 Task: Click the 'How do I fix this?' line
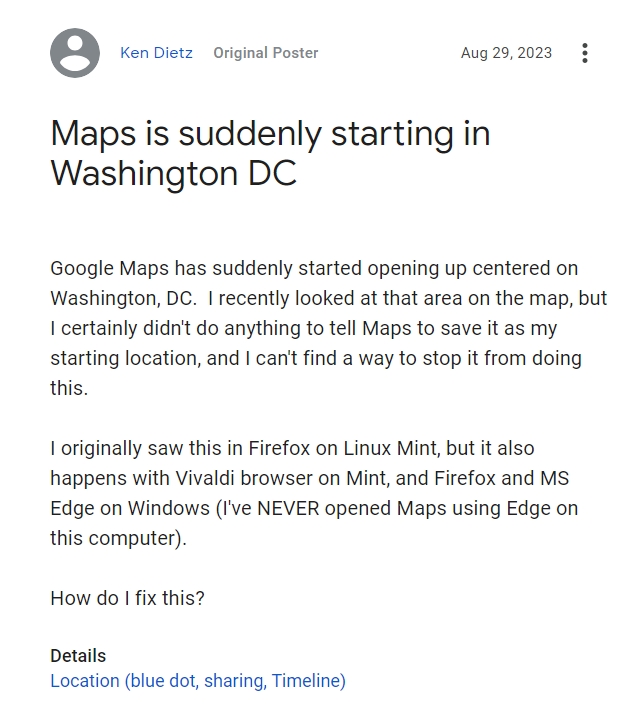pyautogui.click(x=128, y=598)
